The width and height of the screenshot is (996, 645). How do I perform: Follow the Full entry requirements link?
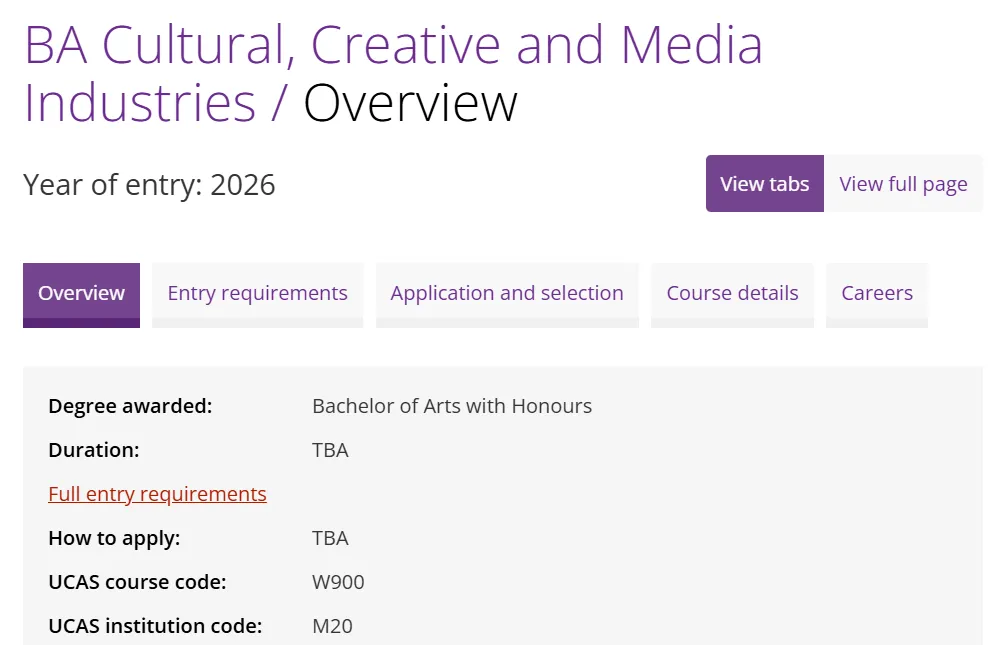157,494
